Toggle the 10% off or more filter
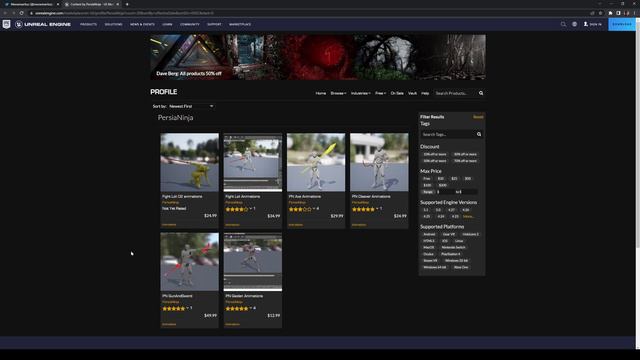Image resolution: width=640 pixels, height=360 pixels. click(x=435, y=154)
